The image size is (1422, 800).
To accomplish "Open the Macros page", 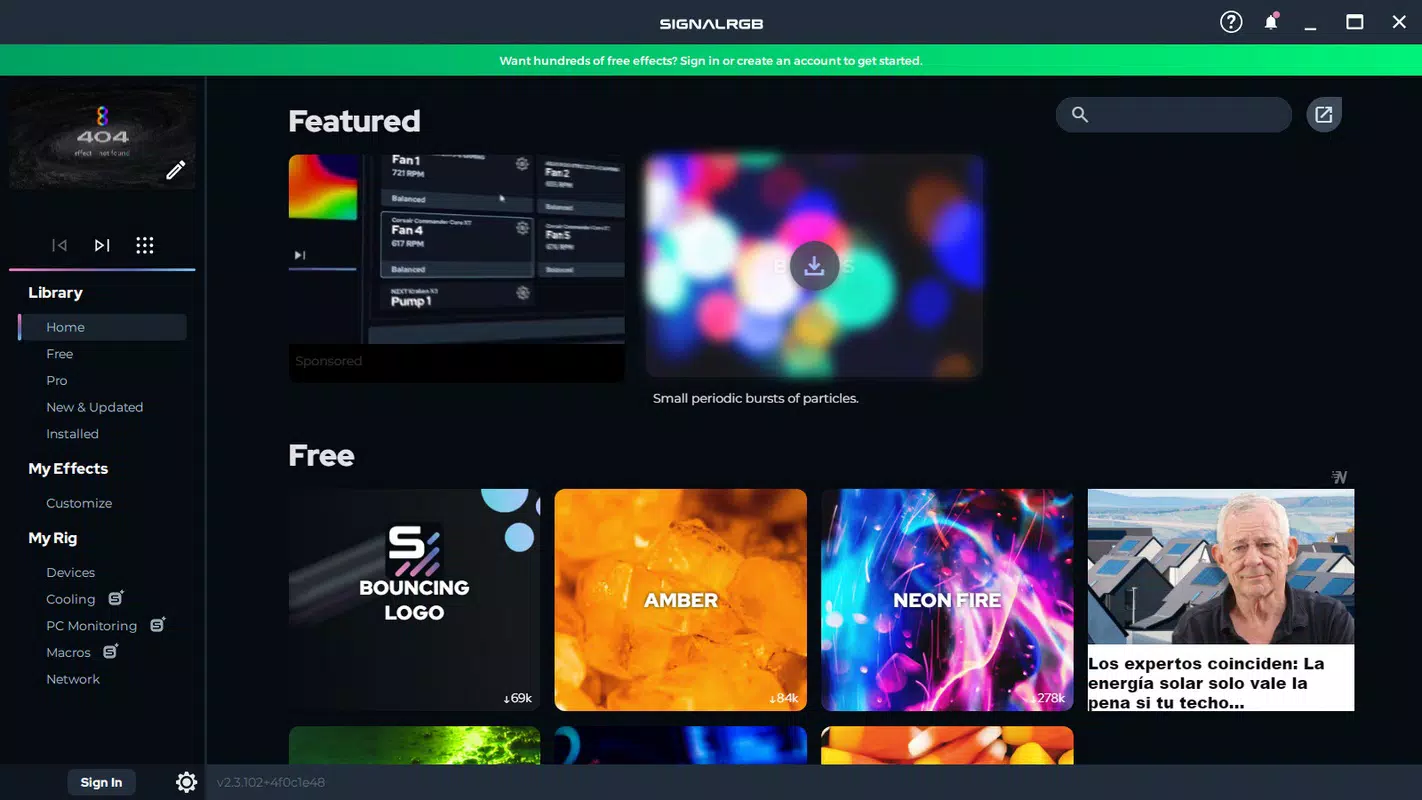I will pyautogui.click(x=68, y=652).
